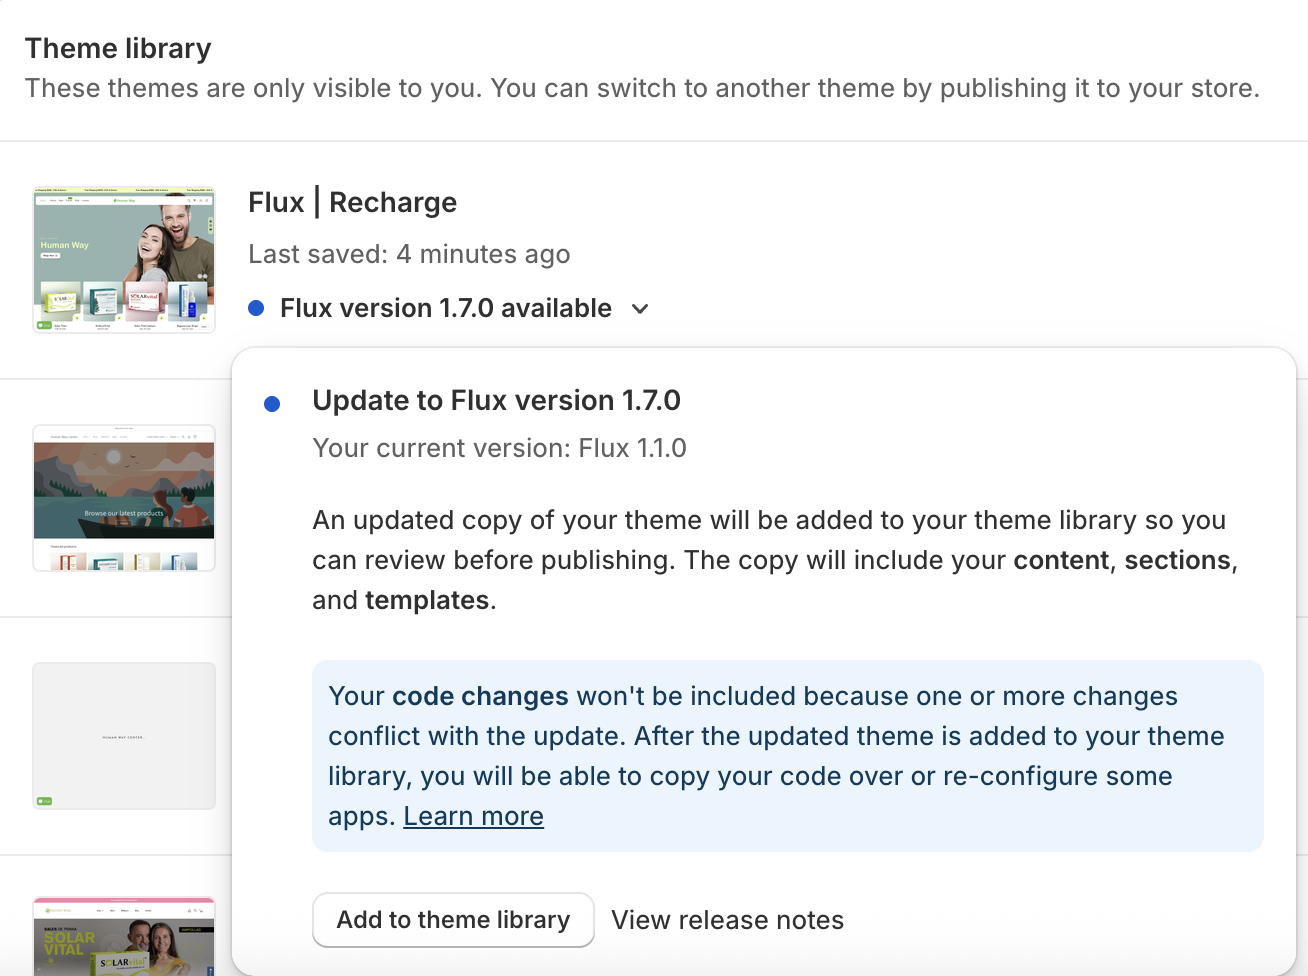
Task: Click the blue dot beside Flux version available
Action: (256, 308)
